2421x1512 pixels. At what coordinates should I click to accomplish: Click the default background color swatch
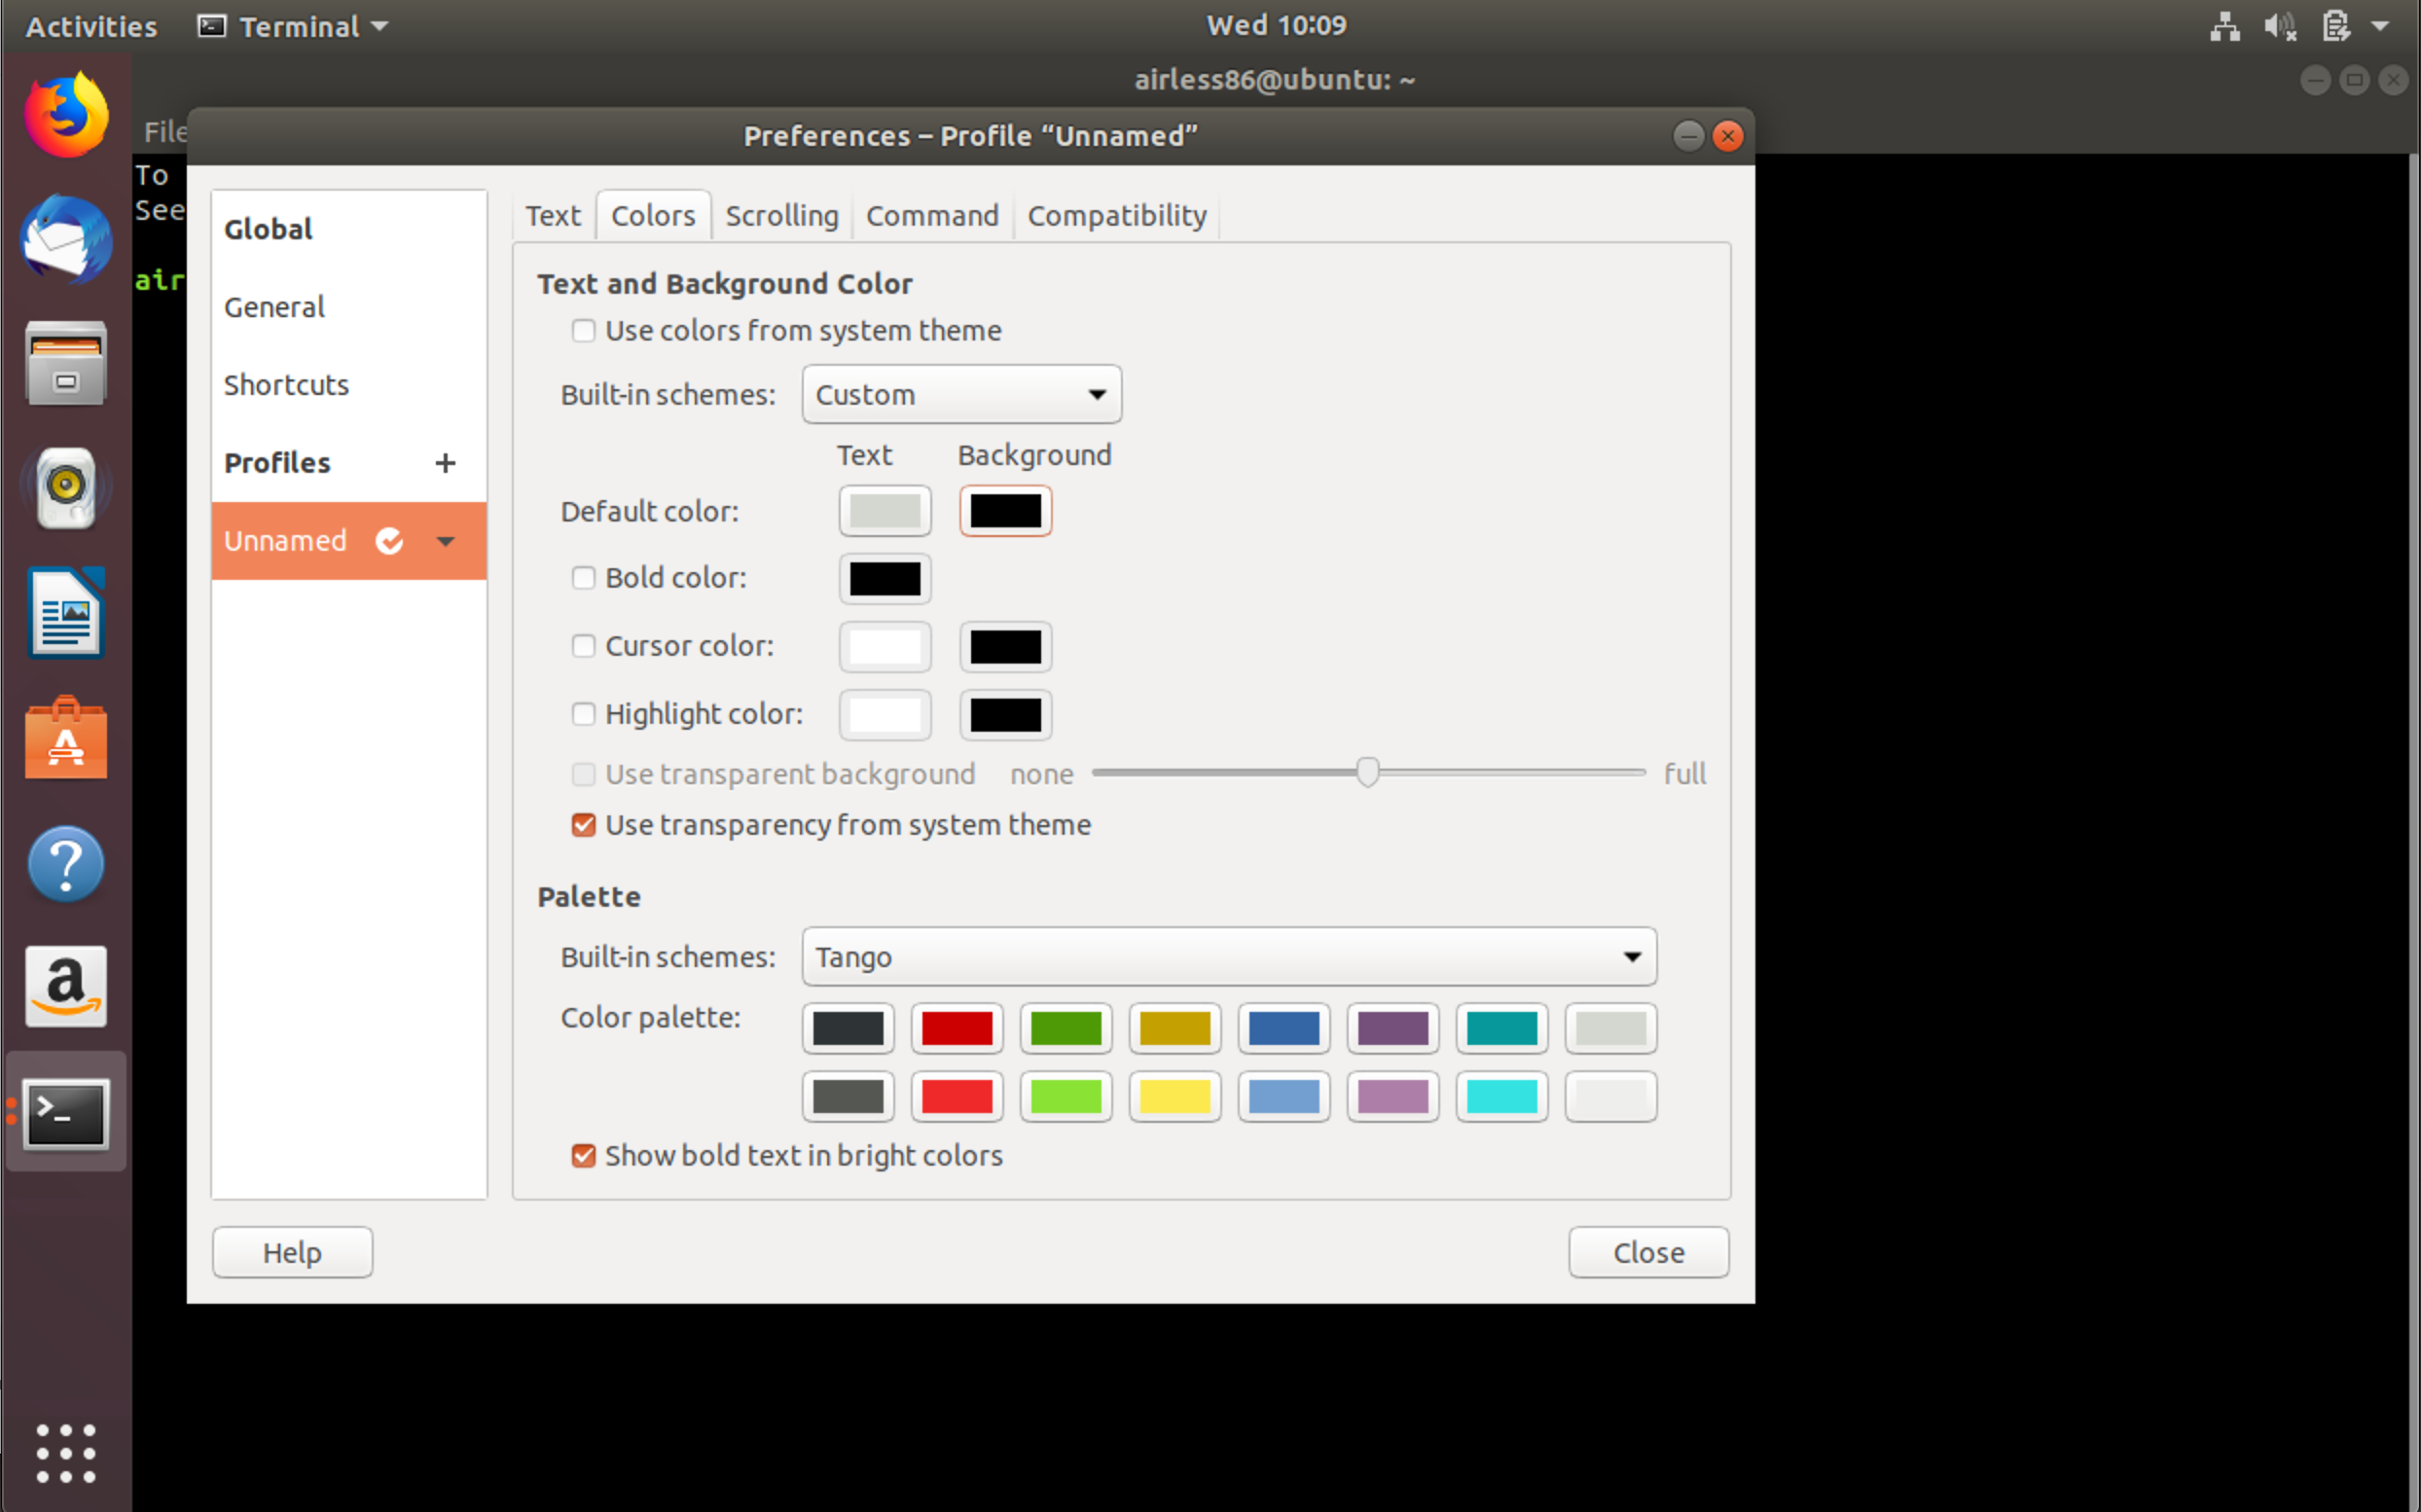(1005, 511)
